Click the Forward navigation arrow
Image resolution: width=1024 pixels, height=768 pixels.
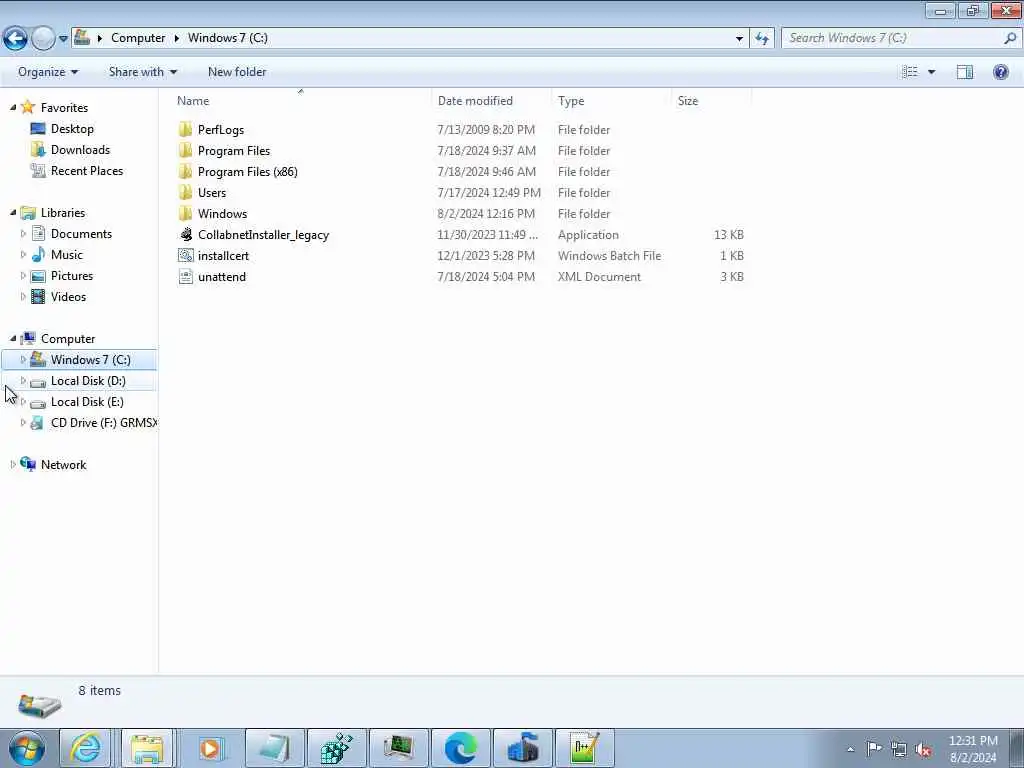pyautogui.click(x=43, y=39)
